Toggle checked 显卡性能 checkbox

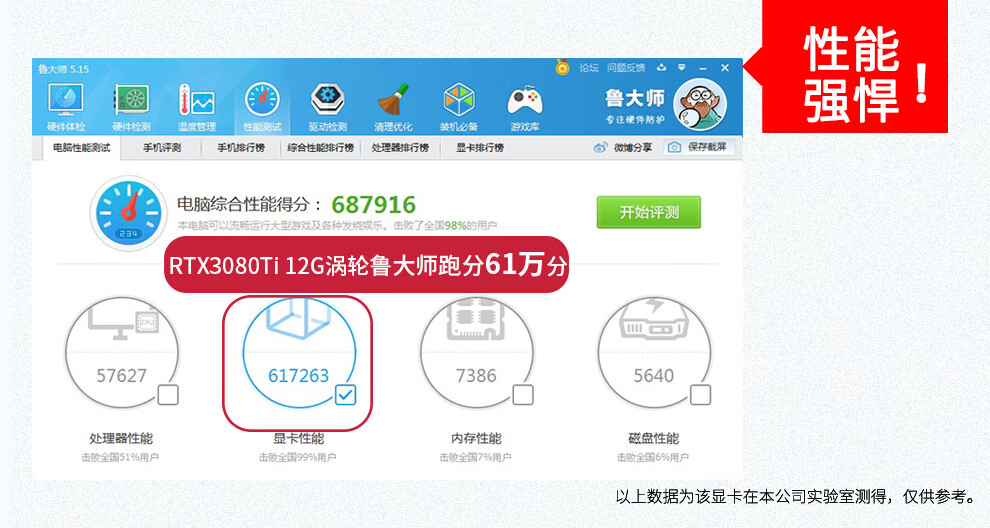(x=345, y=395)
